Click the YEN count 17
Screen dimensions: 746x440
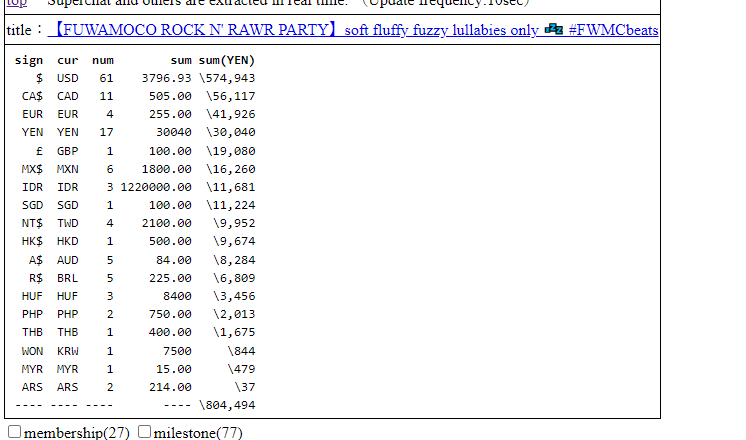click(x=106, y=132)
